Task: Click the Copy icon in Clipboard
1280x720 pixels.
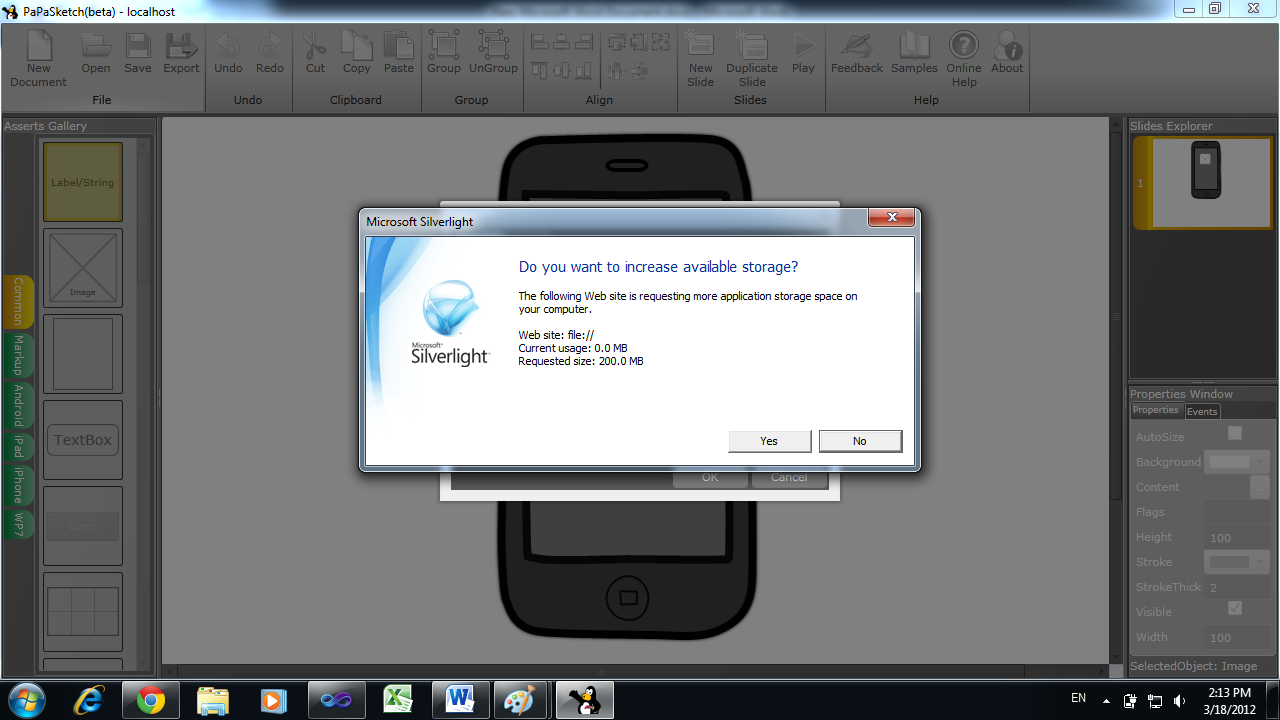Action: [x=357, y=46]
